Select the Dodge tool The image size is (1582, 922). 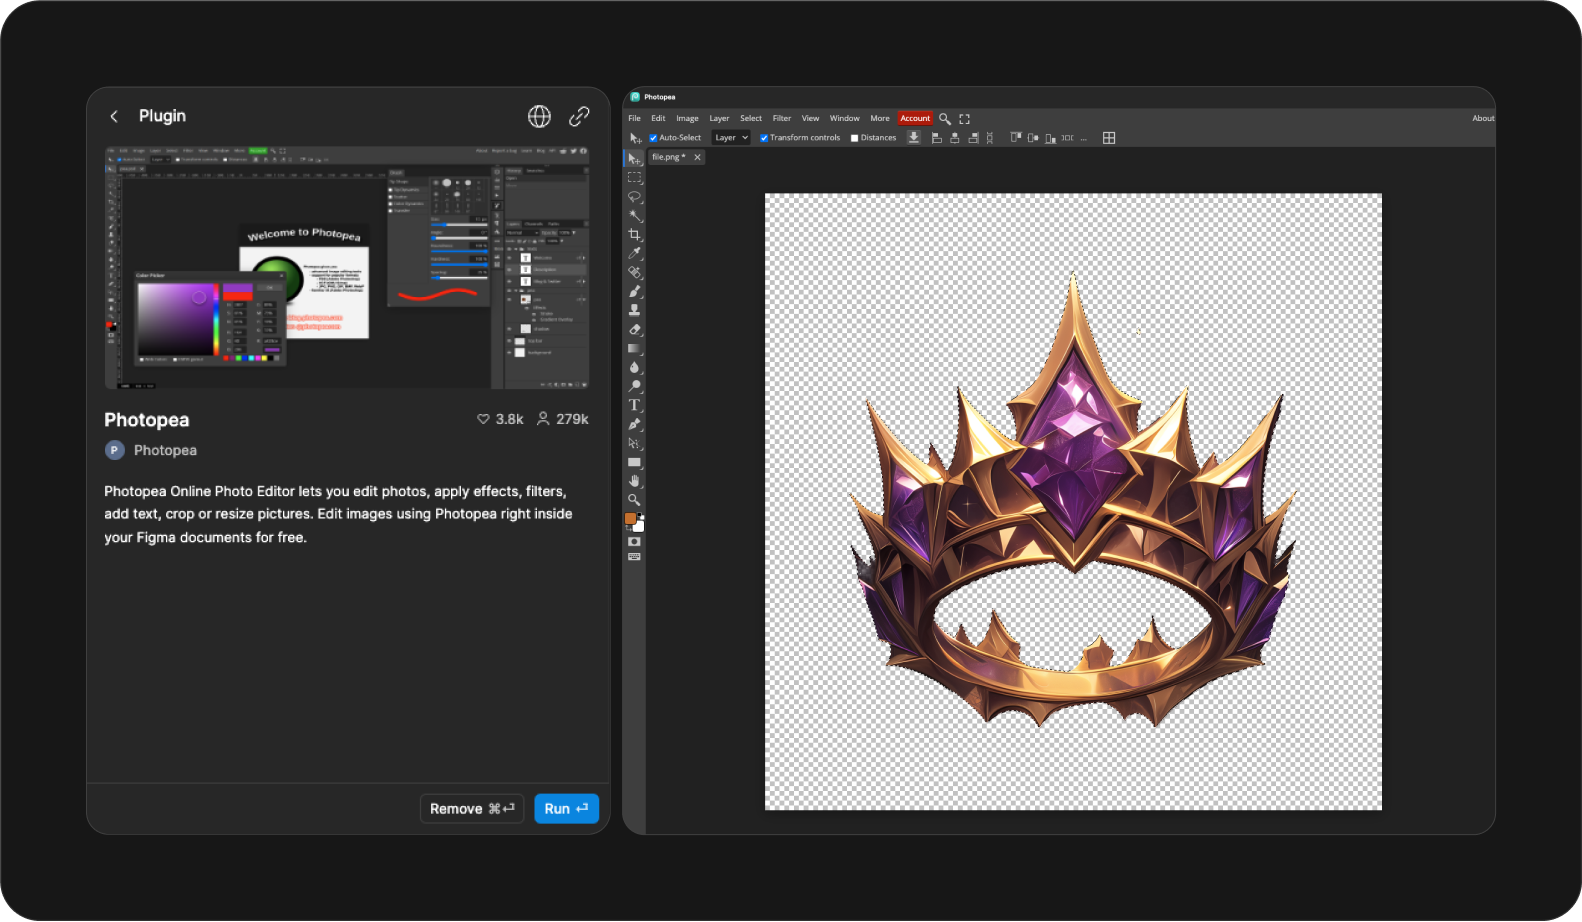pyautogui.click(x=634, y=386)
